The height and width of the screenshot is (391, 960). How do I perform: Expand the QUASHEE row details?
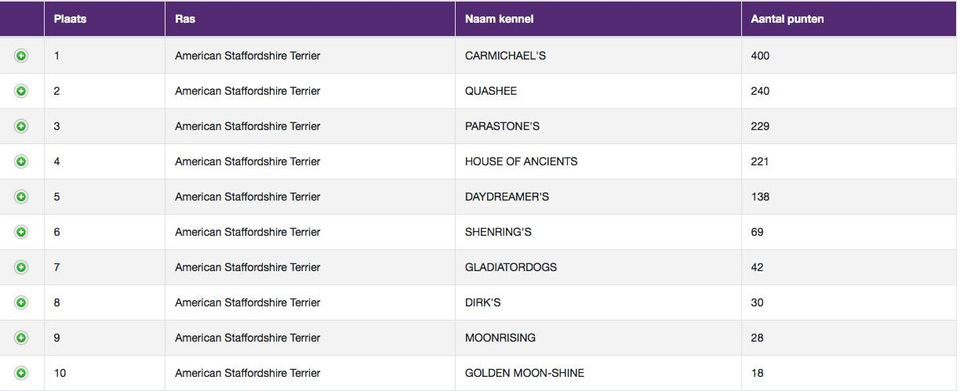[x=21, y=91]
